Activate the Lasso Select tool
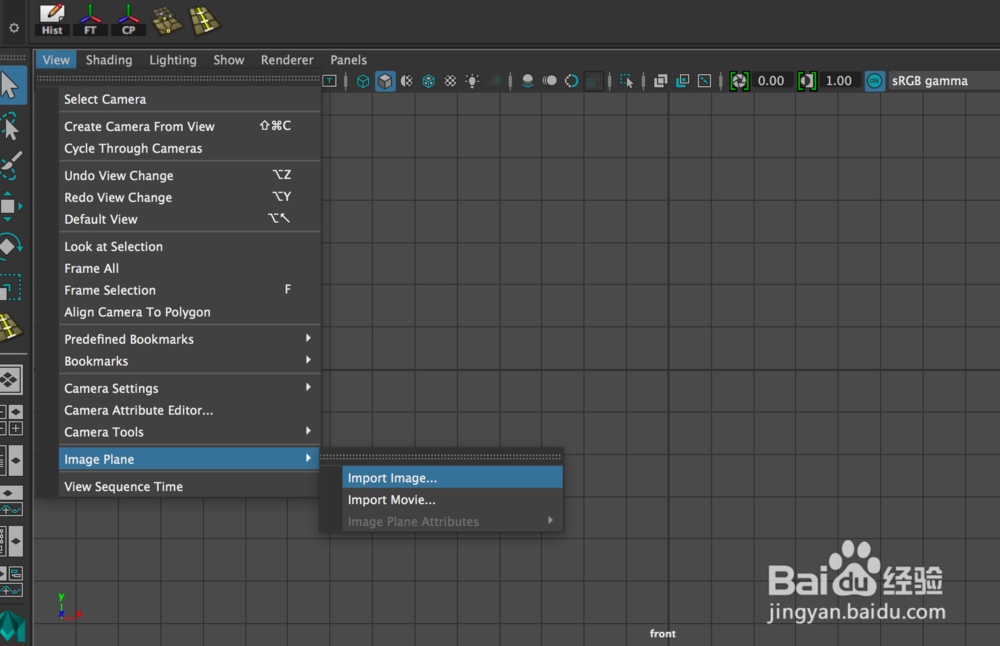The image size is (1000, 646). tap(11, 126)
